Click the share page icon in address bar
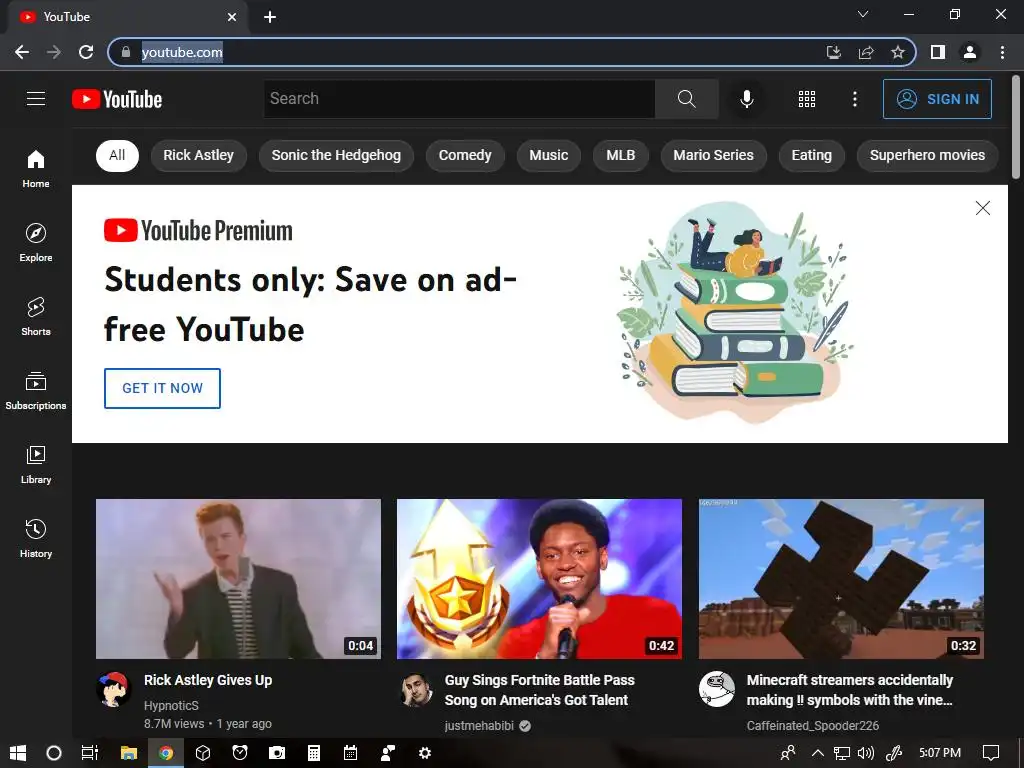 click(866, 52)
